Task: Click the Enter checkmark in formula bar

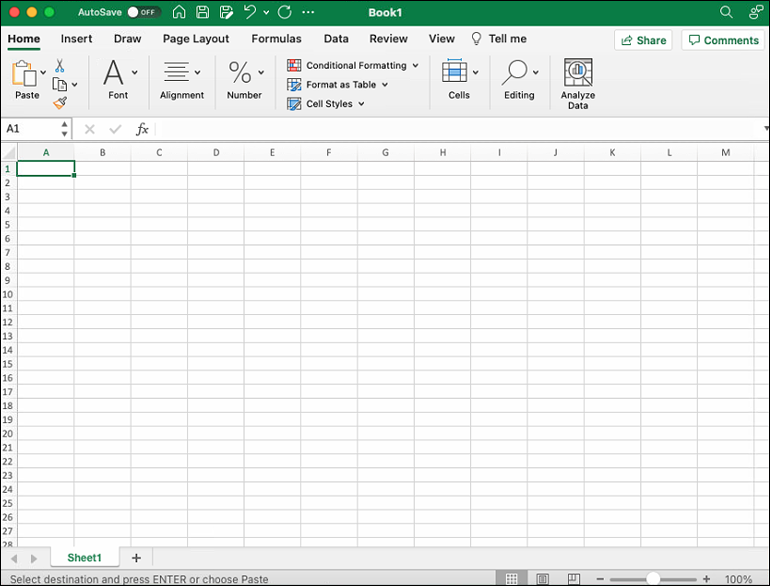Action: (x=115, y=129)
